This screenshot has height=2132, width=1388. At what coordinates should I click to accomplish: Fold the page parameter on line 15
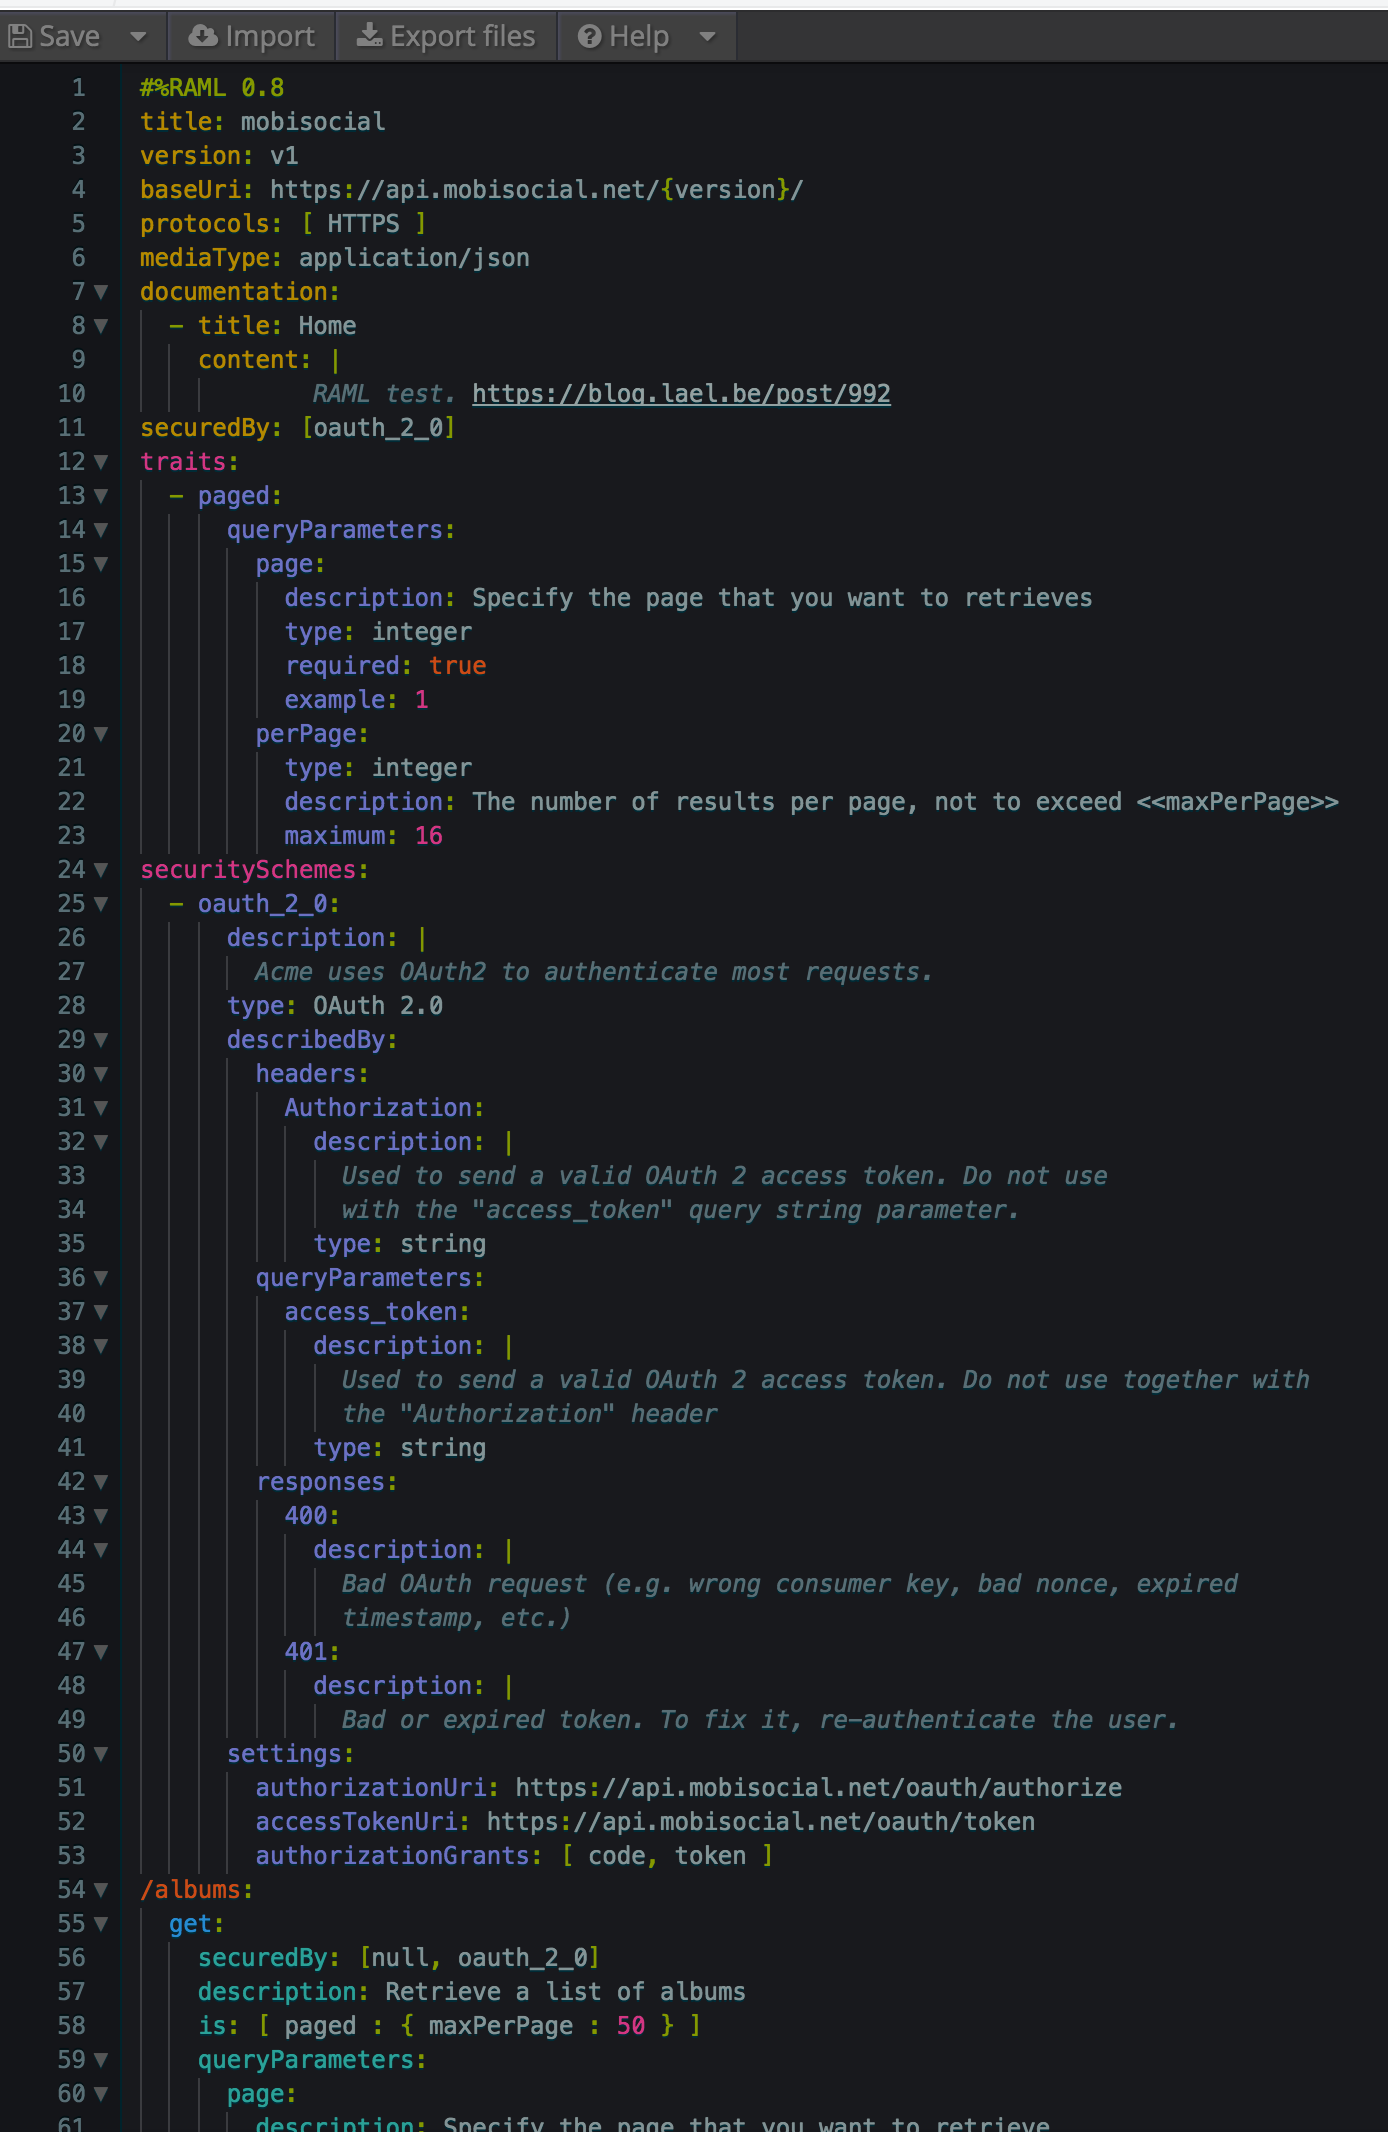pos(100,564)
